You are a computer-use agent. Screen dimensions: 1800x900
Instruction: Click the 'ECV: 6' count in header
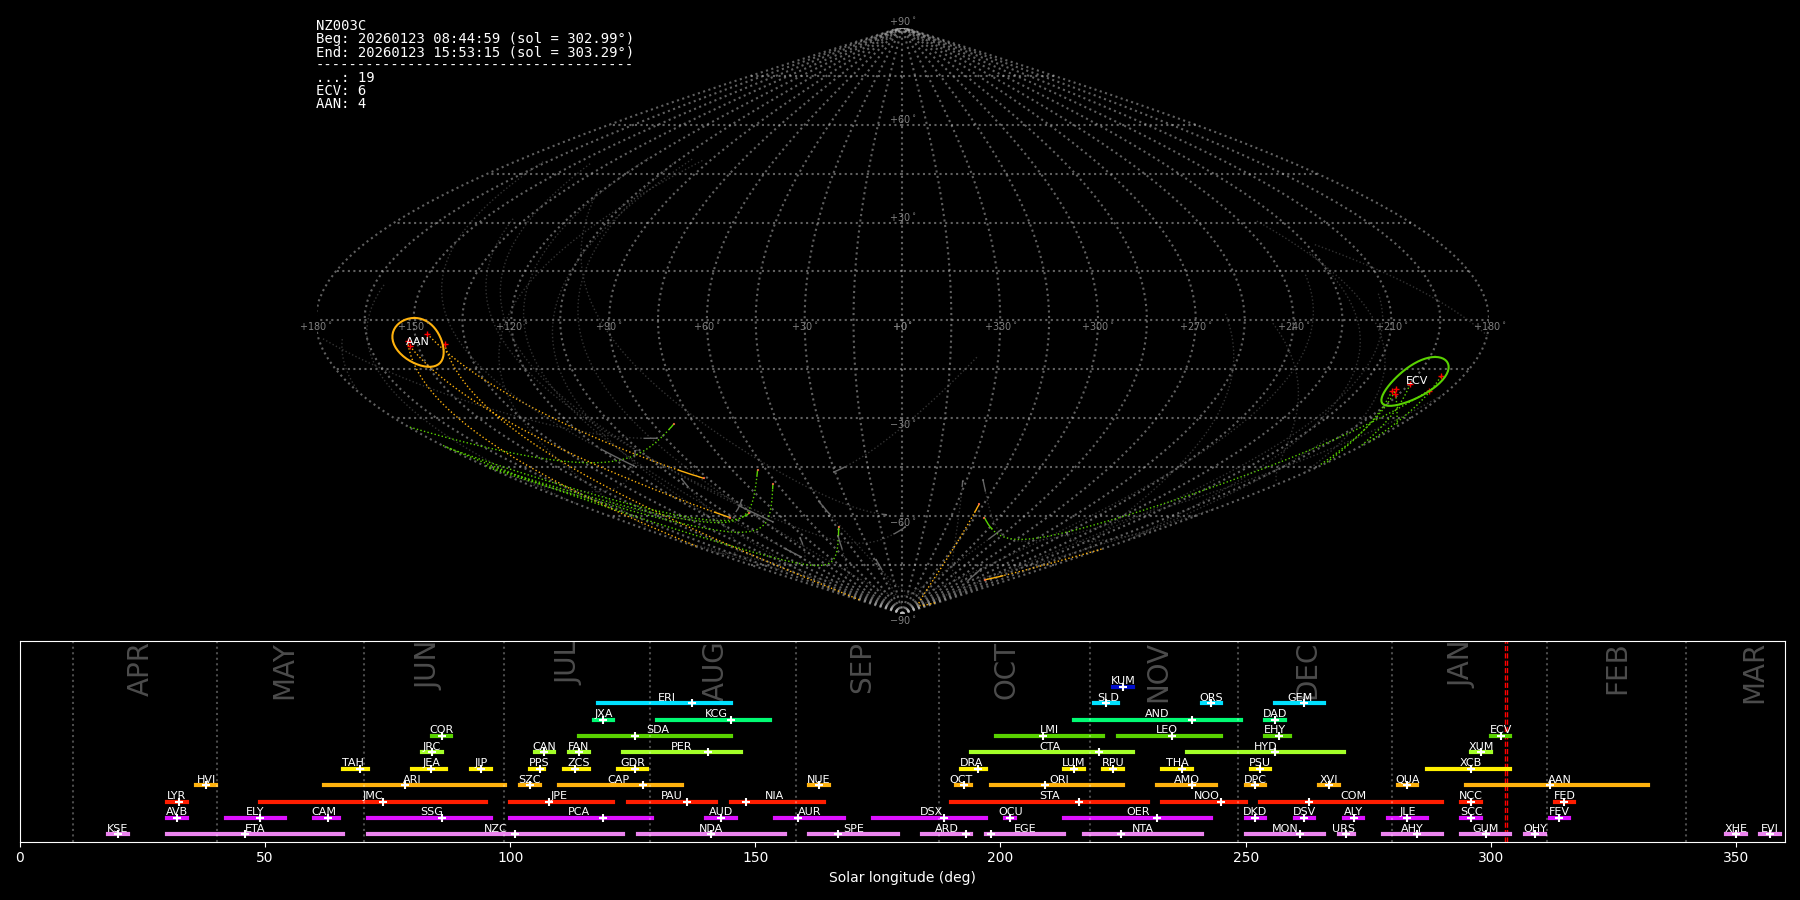coord(341,91)
